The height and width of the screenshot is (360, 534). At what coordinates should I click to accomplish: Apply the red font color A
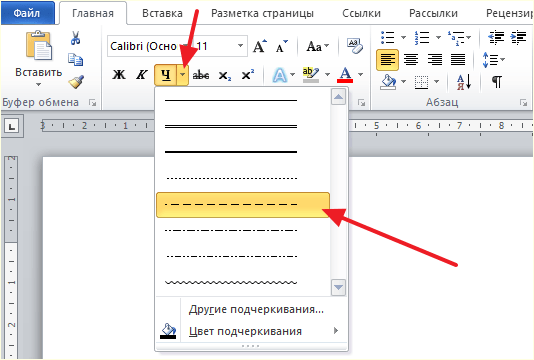coord(345,74)
